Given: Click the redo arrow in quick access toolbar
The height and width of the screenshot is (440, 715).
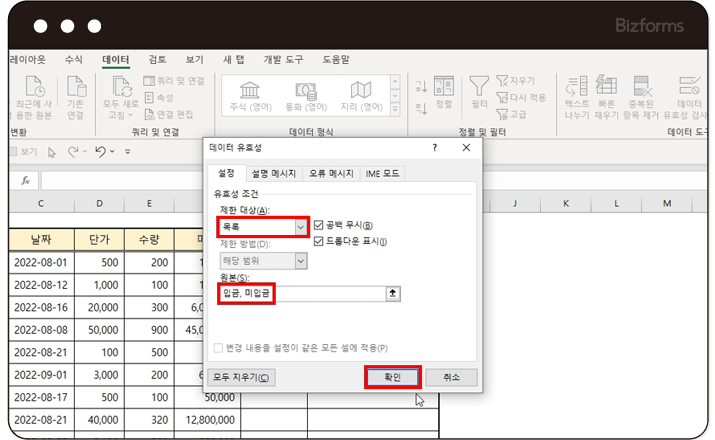Looking at the screenshot, I should (73, 151).
